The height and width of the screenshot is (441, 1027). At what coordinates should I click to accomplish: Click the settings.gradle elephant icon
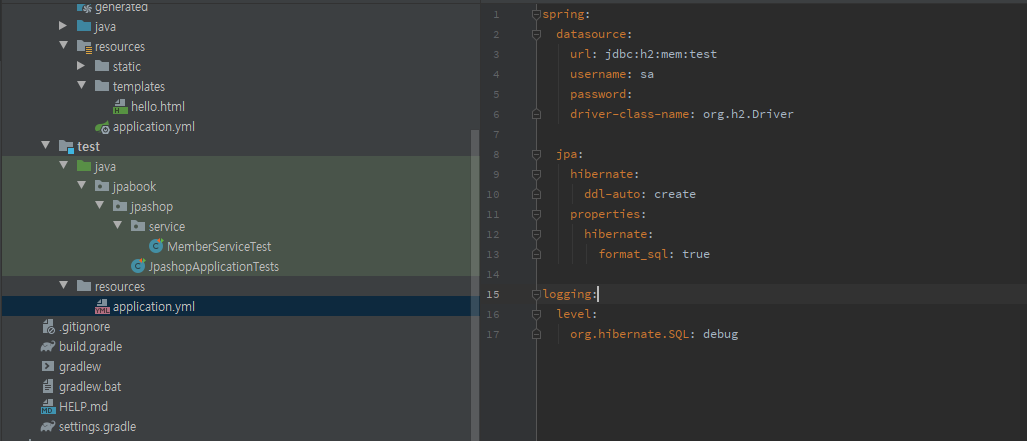pos(48,427)
